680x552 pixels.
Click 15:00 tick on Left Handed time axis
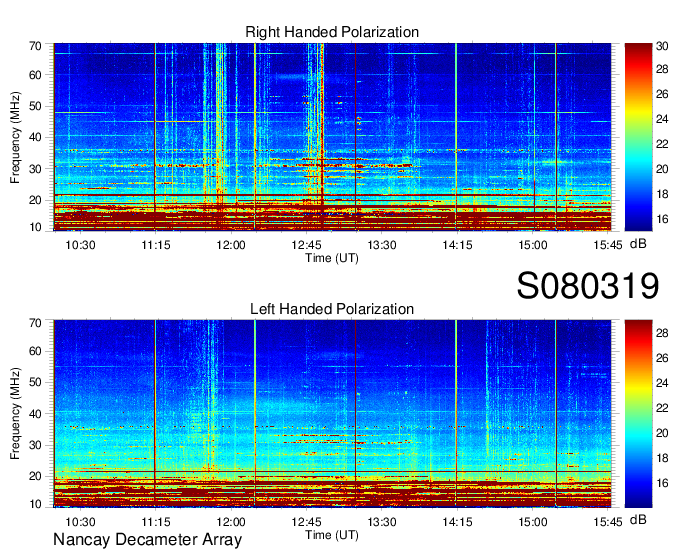533,522
